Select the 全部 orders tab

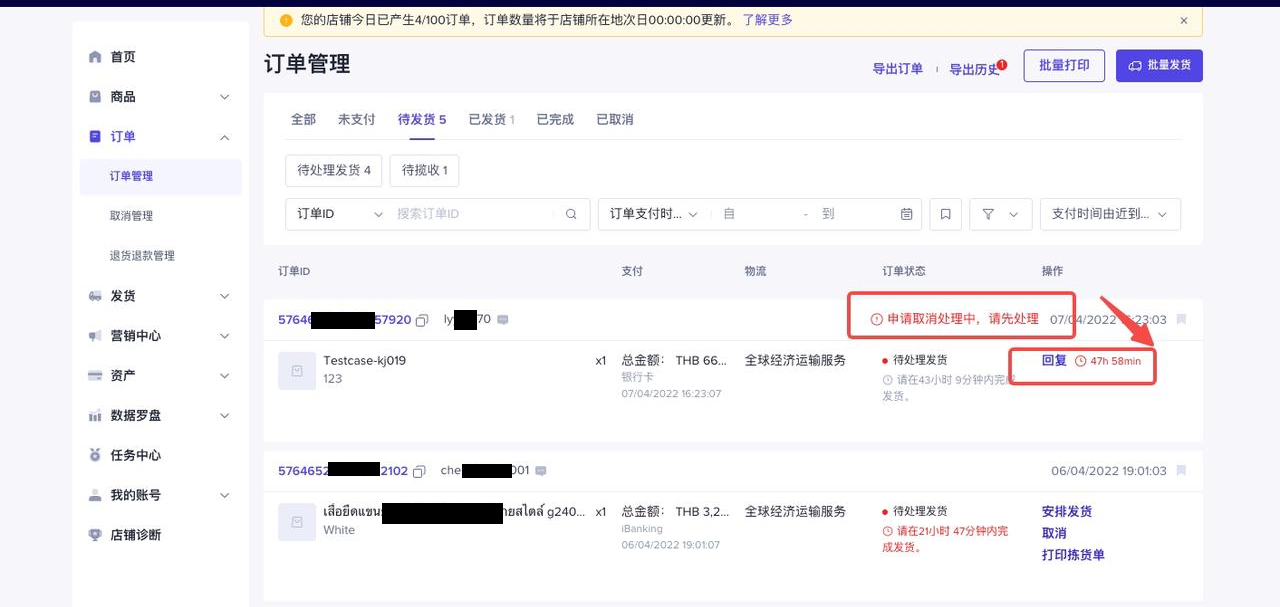(x=303, y=119)
